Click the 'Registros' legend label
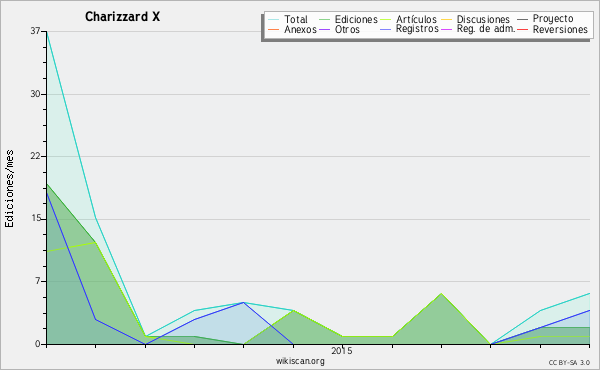600x370 pixels. click(417, 29)
